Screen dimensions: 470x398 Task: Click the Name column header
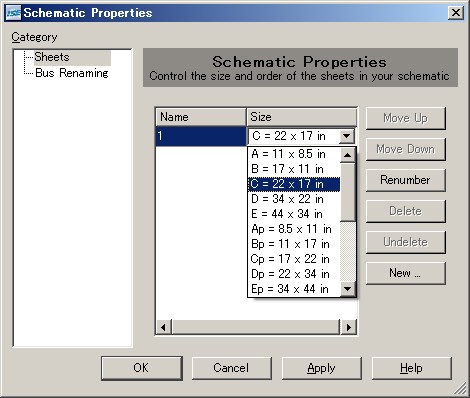coord(201,117)
